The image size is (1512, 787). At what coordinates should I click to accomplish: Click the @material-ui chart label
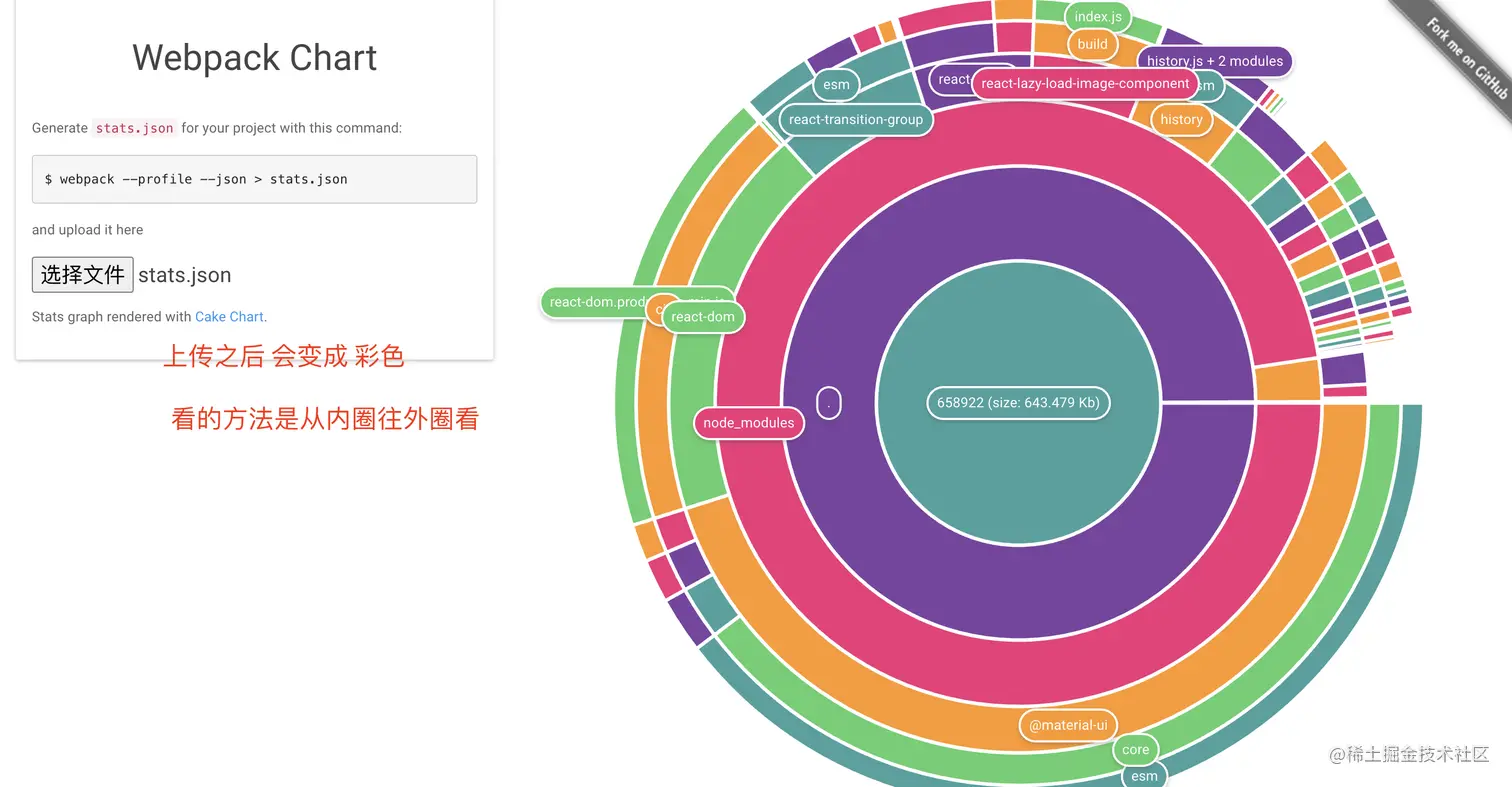[1068, 725]
